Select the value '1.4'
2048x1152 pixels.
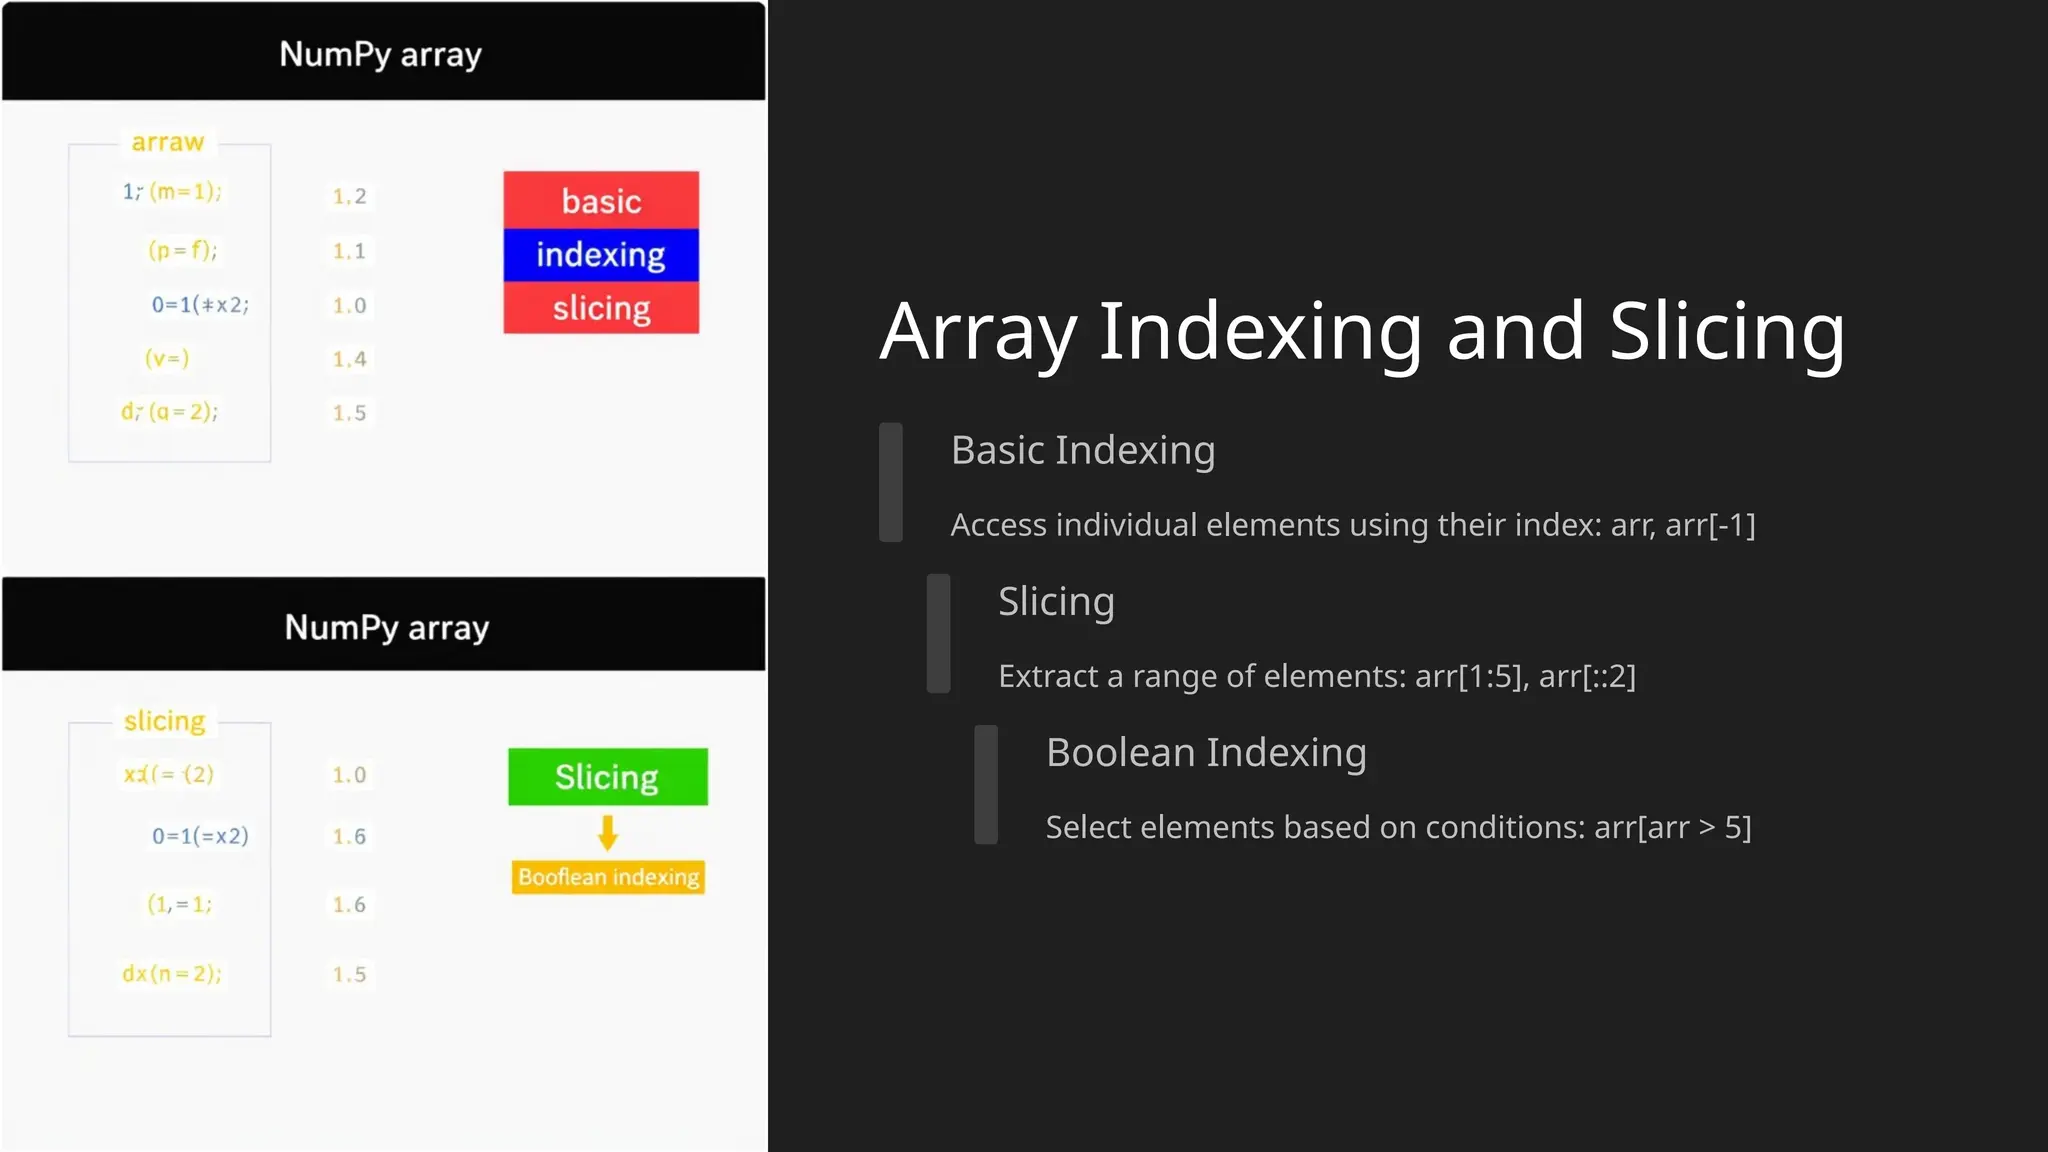(x=350, y=359)
